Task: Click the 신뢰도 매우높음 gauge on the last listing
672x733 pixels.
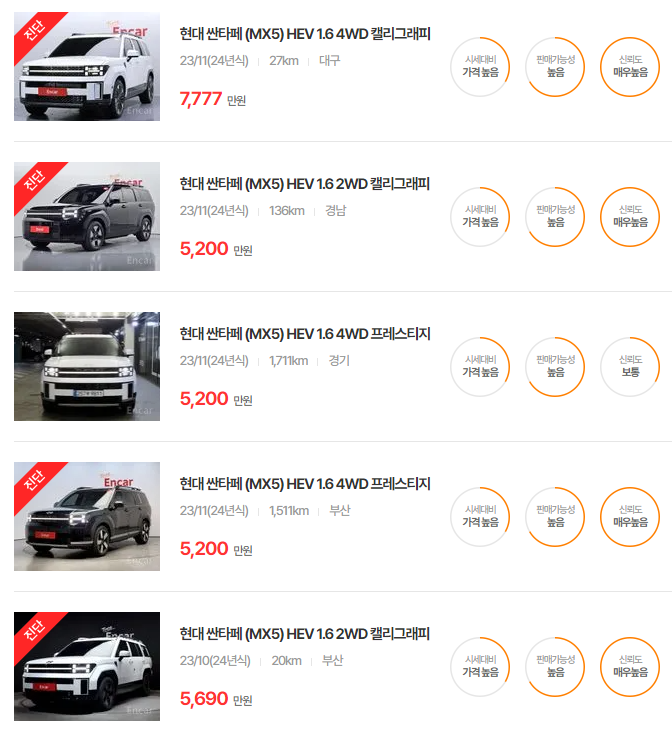Action: 630,667
